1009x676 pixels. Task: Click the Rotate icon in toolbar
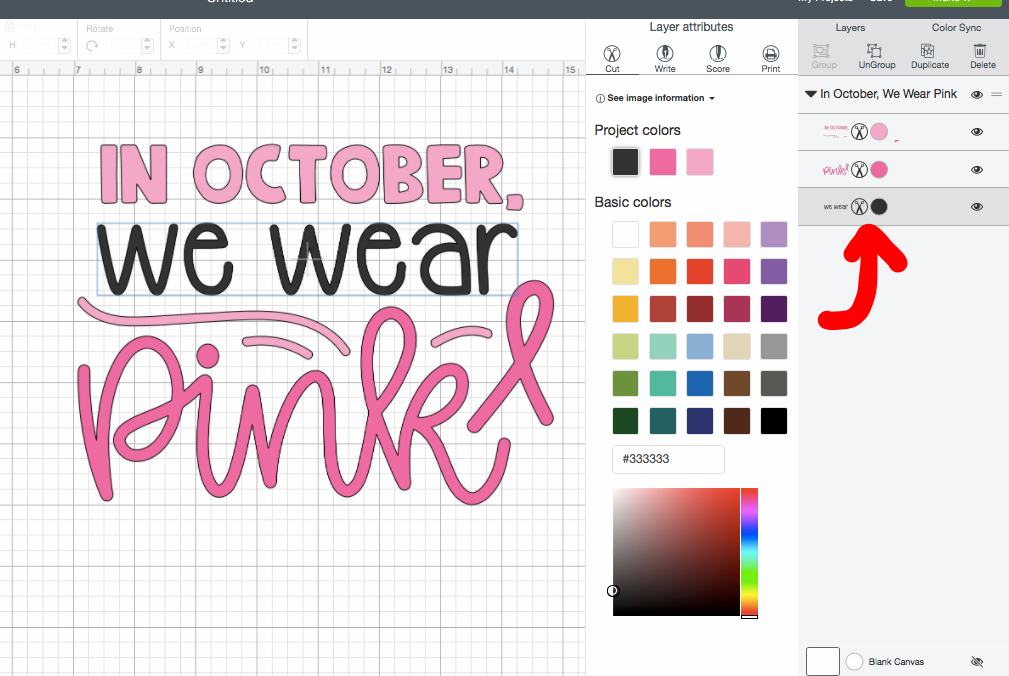pyautogui.click(x=92, y=46)
